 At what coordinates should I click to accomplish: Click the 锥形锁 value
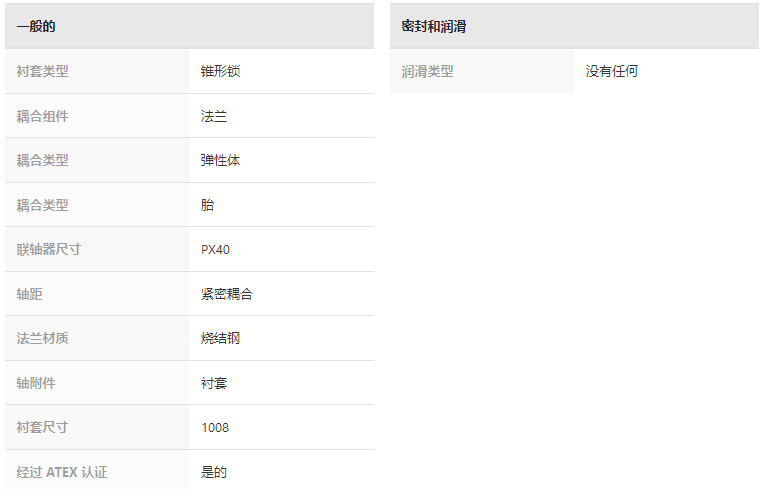pyautogui.click(x=220, y=72)
